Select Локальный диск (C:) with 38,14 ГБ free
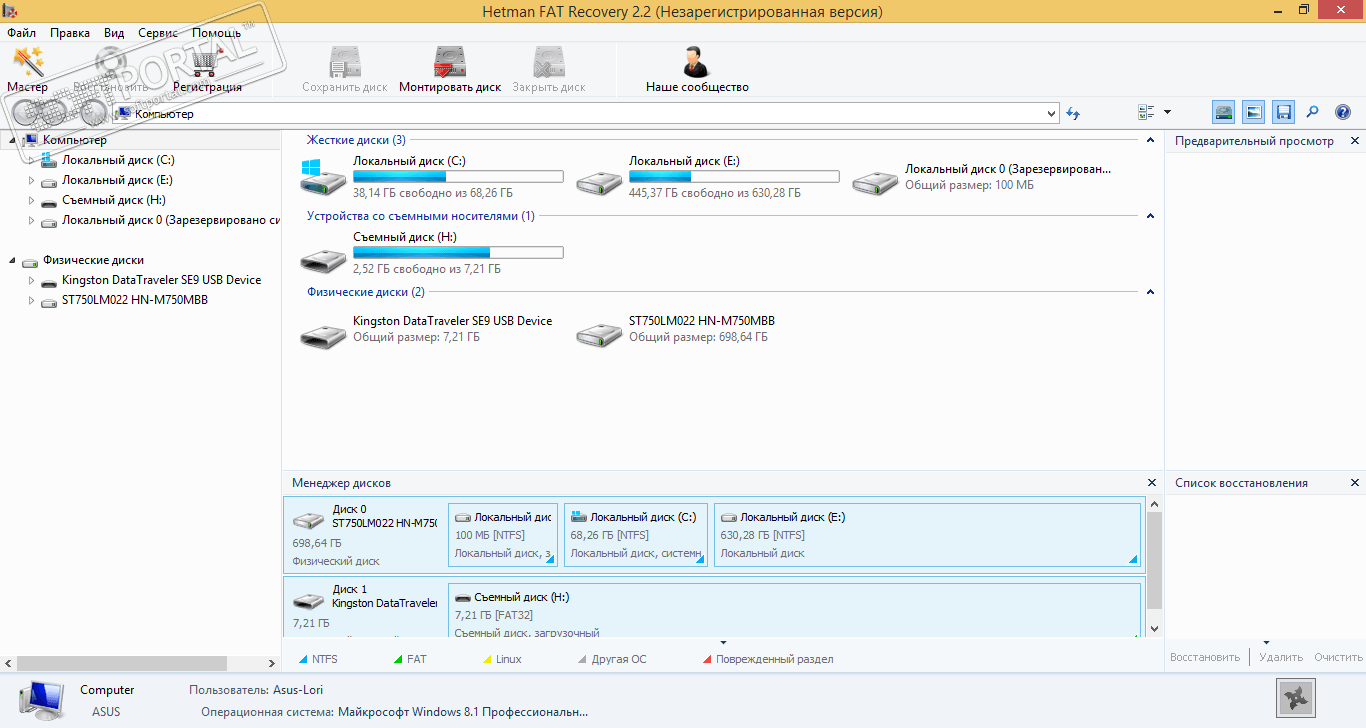Image resolution: width=1366 pixels, height=728 pixels. (x=431, y=177)
